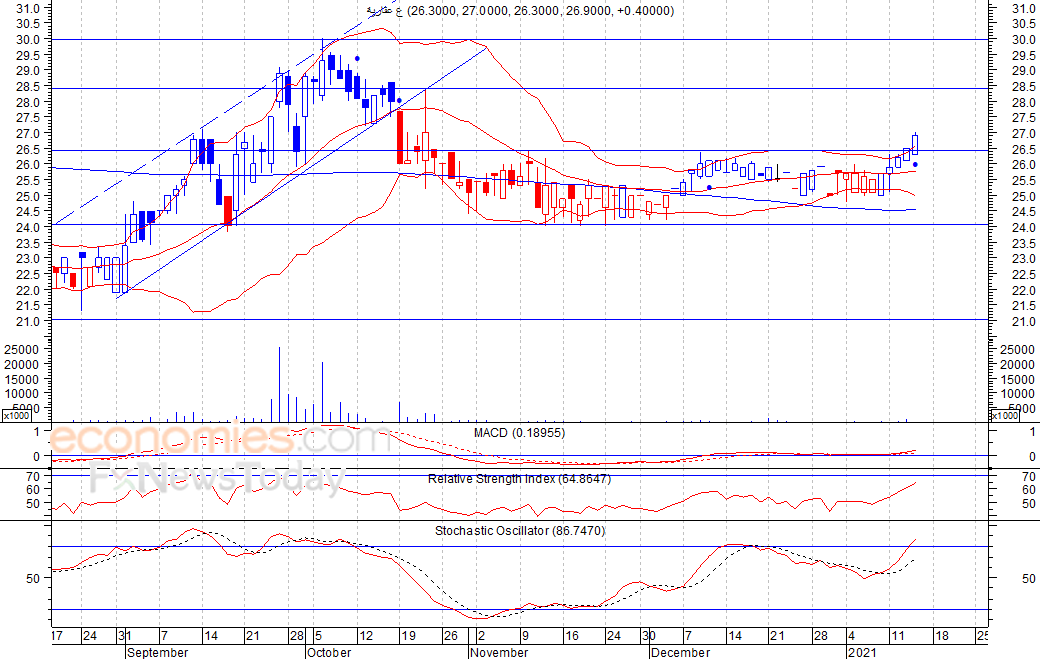This screenshot has height=659, width=1040.
Task: Select the 26 date label on time axis
Action: point(451,636)
